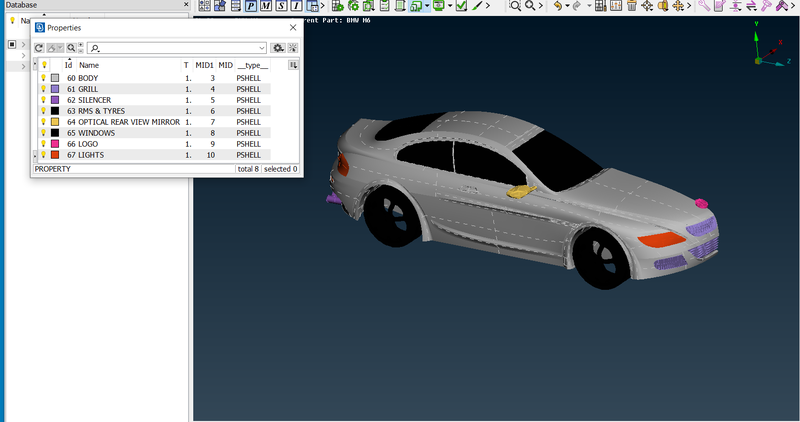The height and width of the screenshot is (422, 800).
Task: Expand overflow chevron at toolbar far right
Action: (x=793, y=6)
